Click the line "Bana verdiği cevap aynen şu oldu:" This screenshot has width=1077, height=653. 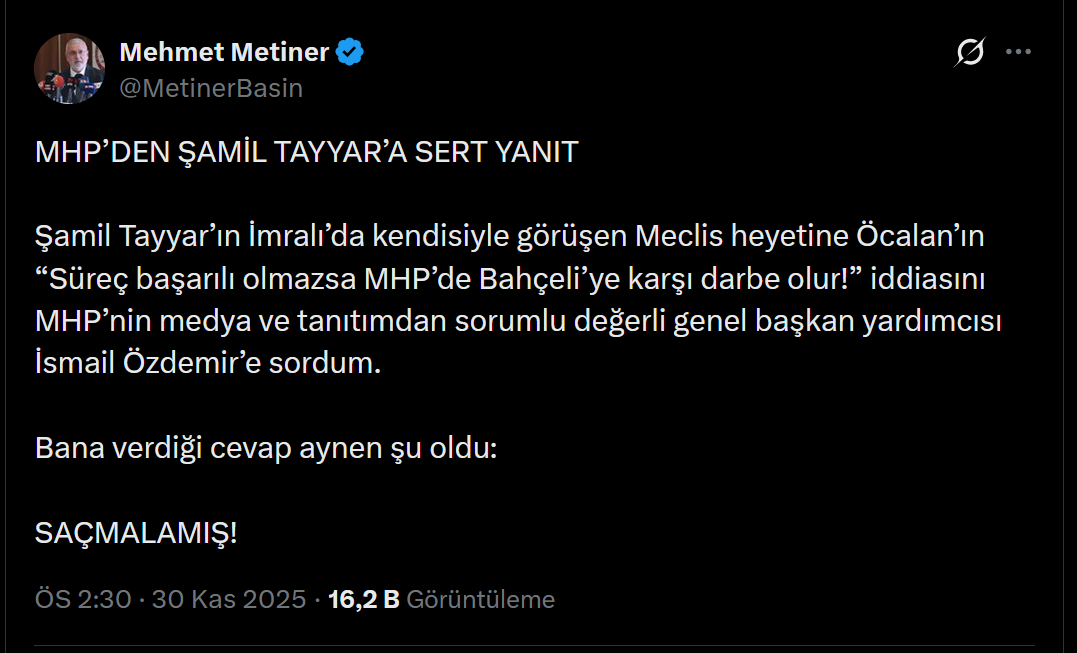[x=266, y=447]
